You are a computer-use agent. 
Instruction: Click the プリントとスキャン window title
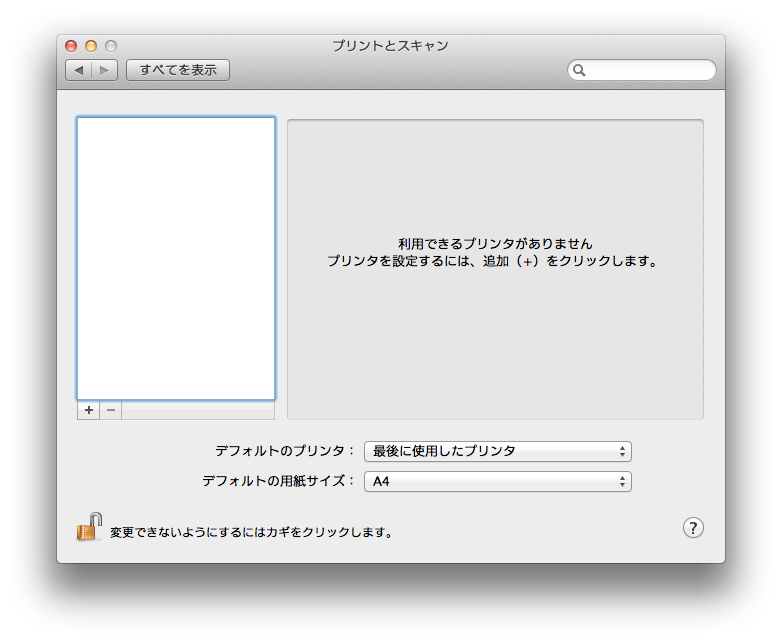391,46
